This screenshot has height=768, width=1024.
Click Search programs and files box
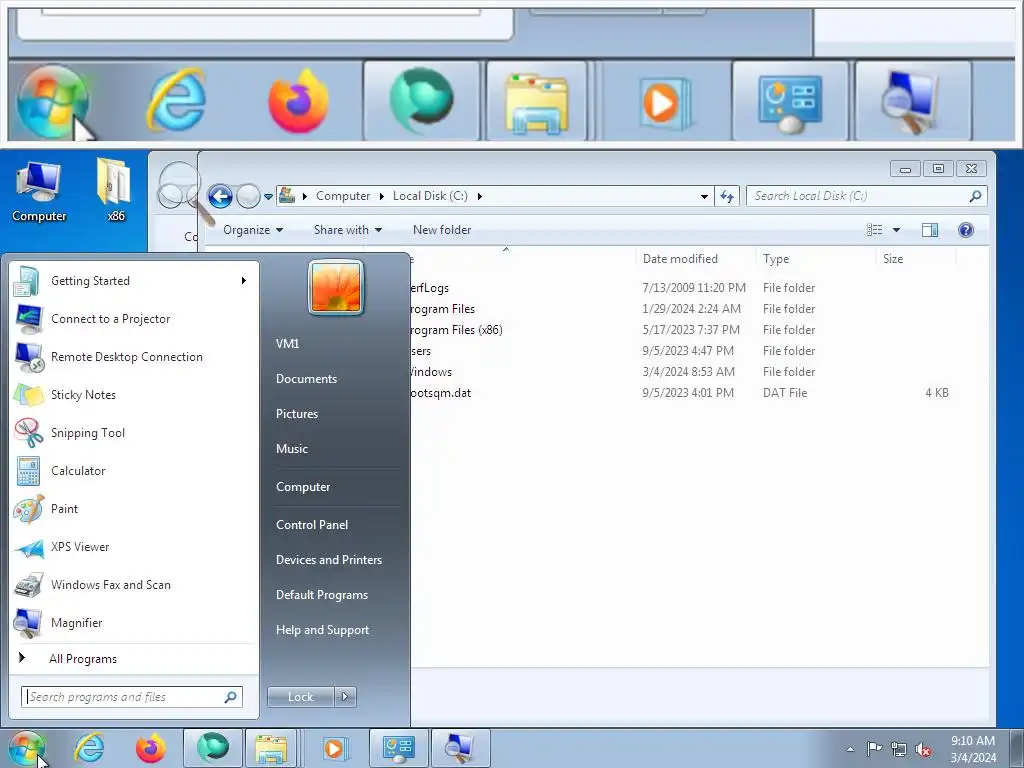132,697
